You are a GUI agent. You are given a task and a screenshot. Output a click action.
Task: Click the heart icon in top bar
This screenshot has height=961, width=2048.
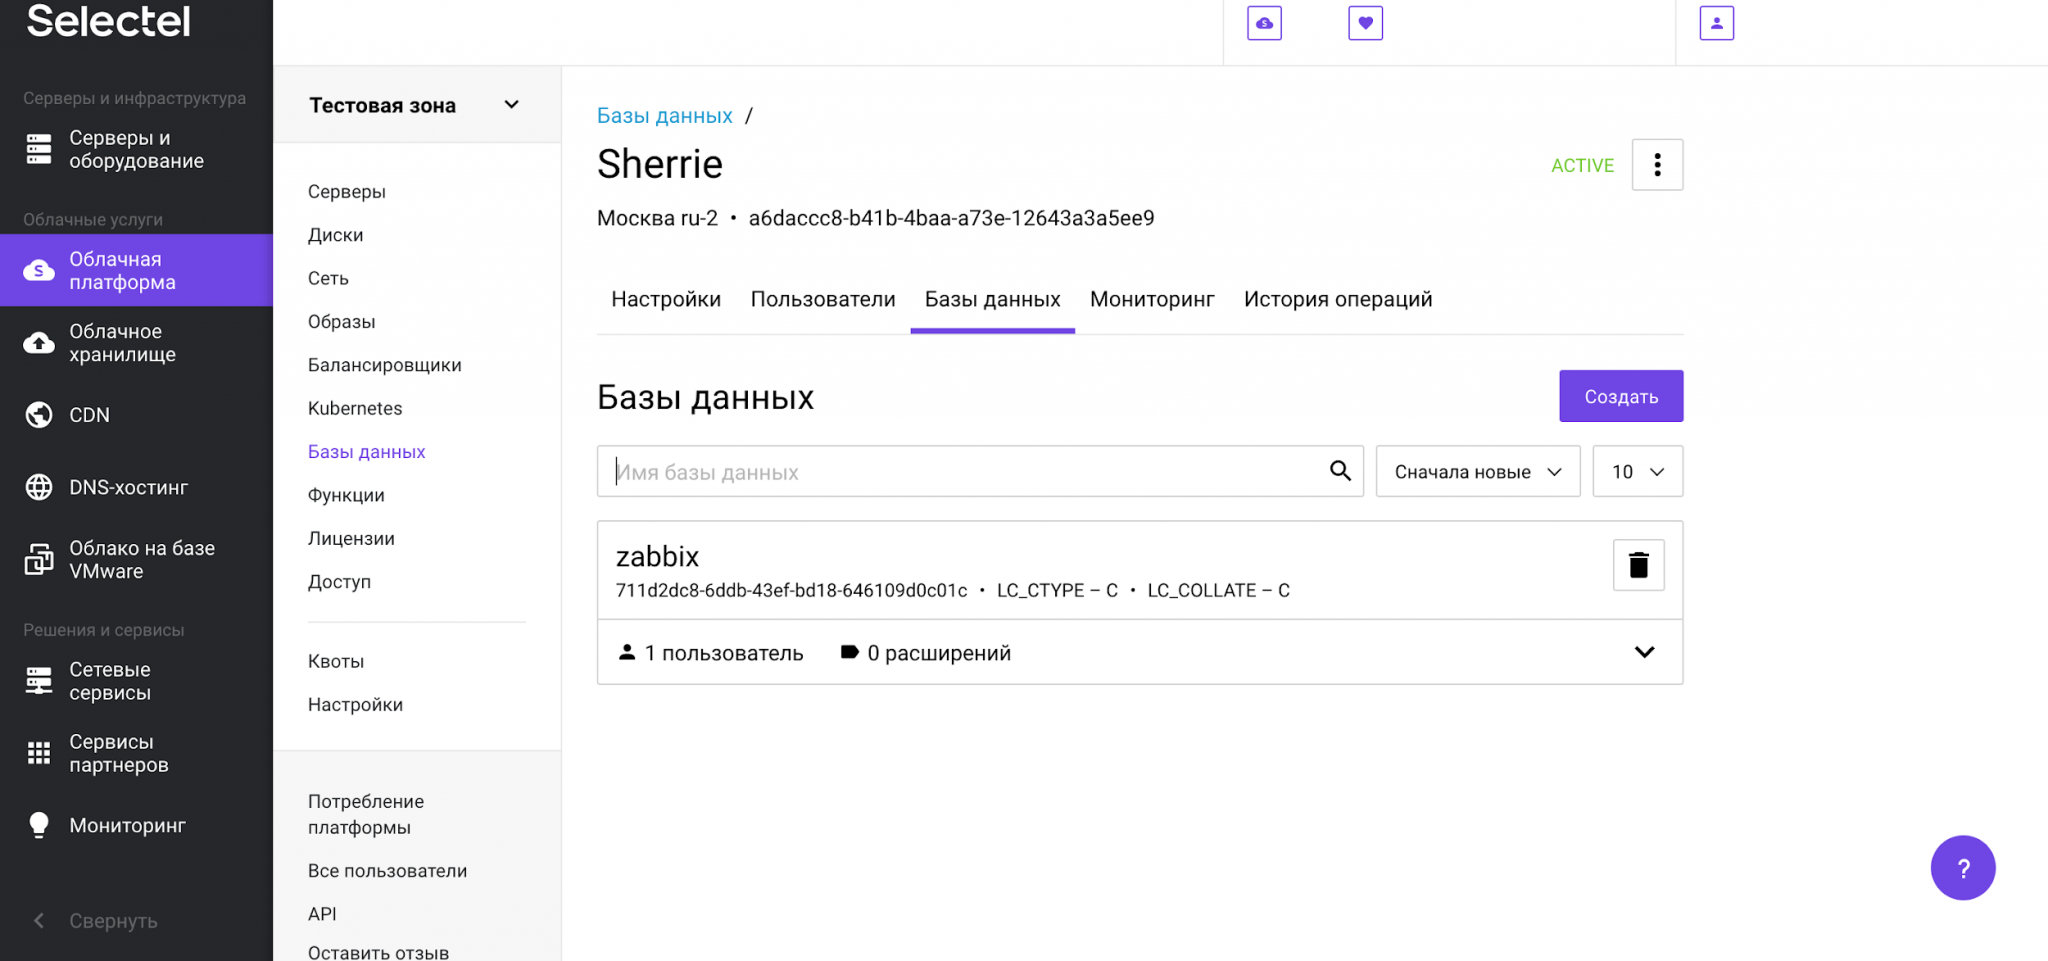point(1365,23)
